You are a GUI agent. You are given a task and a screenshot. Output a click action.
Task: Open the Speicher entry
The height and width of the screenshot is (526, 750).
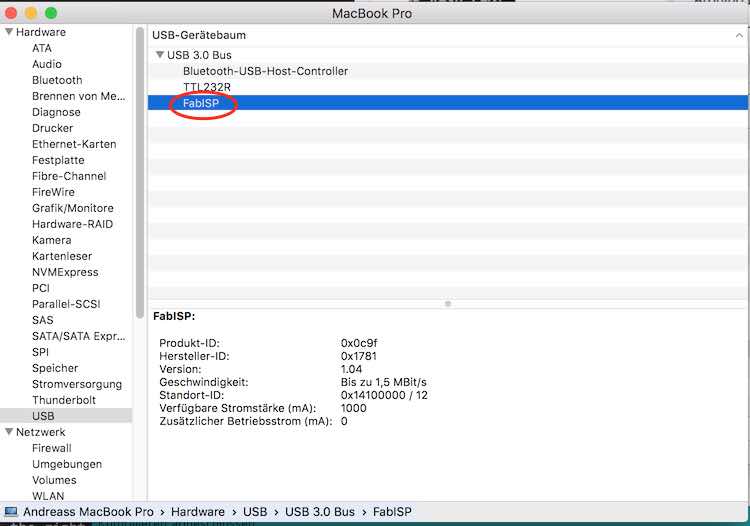click(55, 368)
